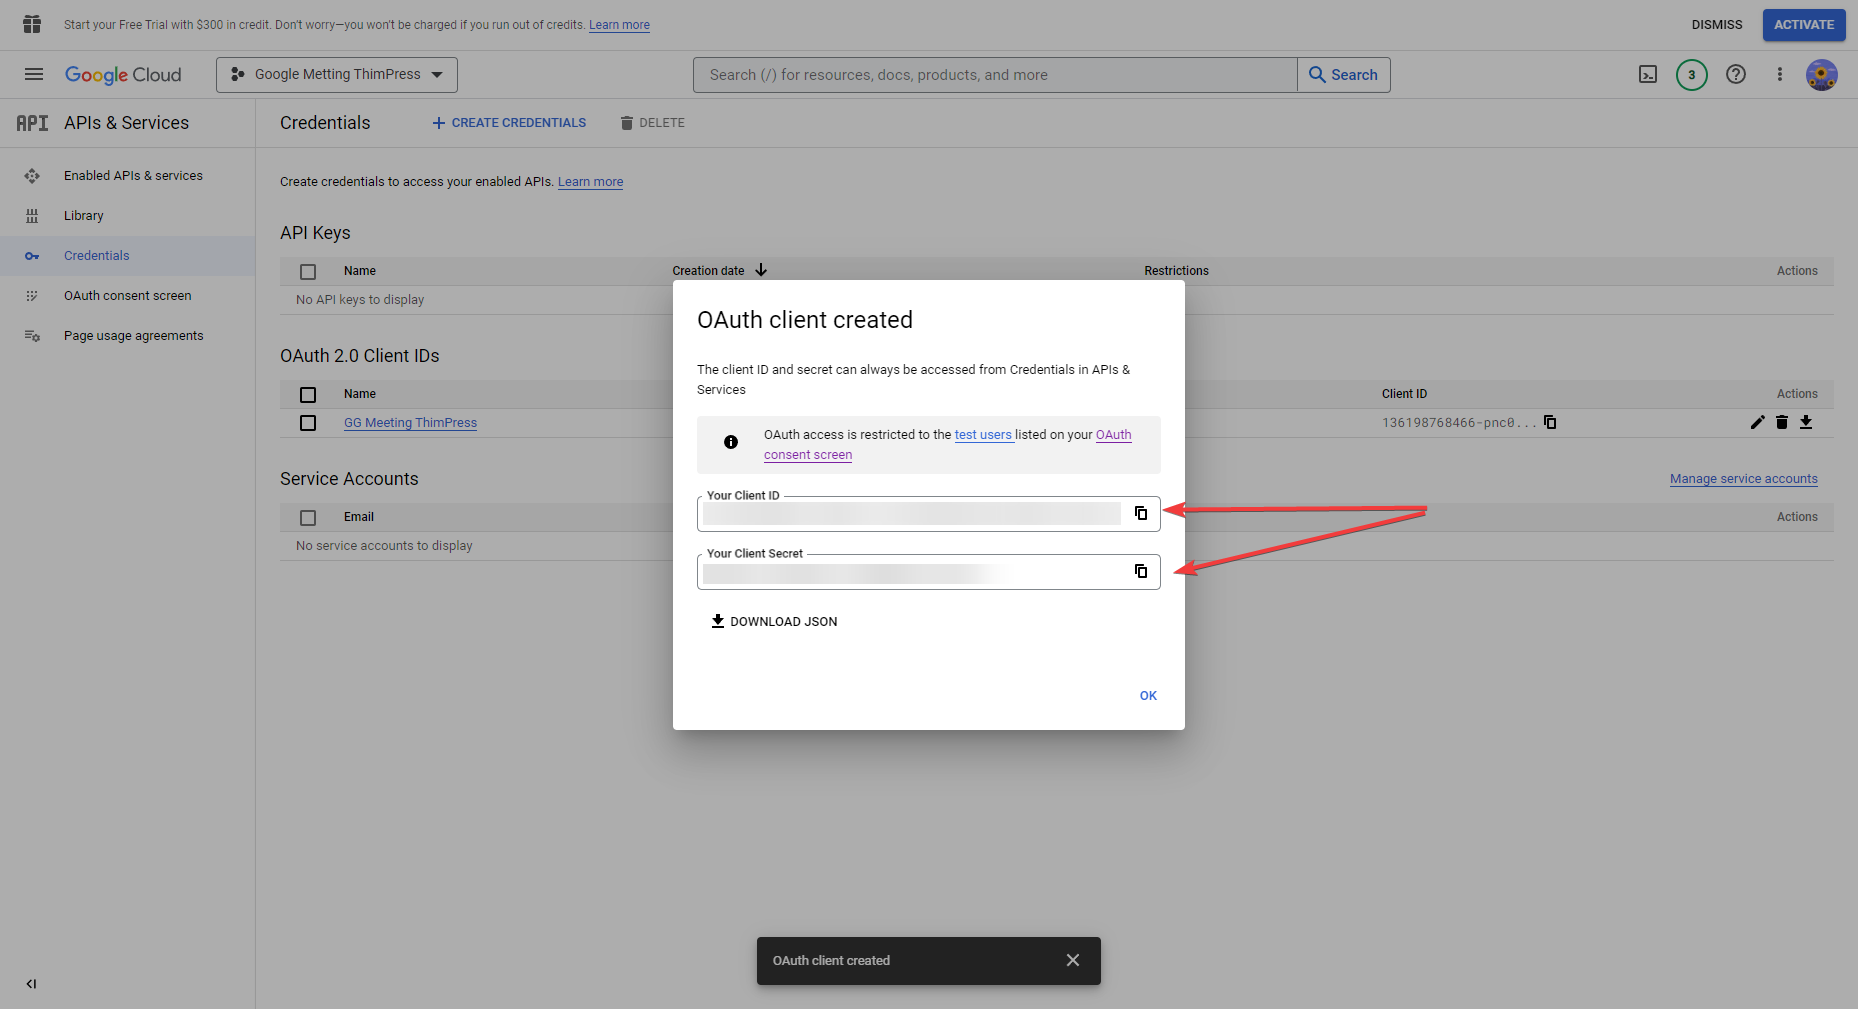This screenshot has width=1858, height=1009.
Task: Click the Google Cloud logo
Action: pos(123,75)
